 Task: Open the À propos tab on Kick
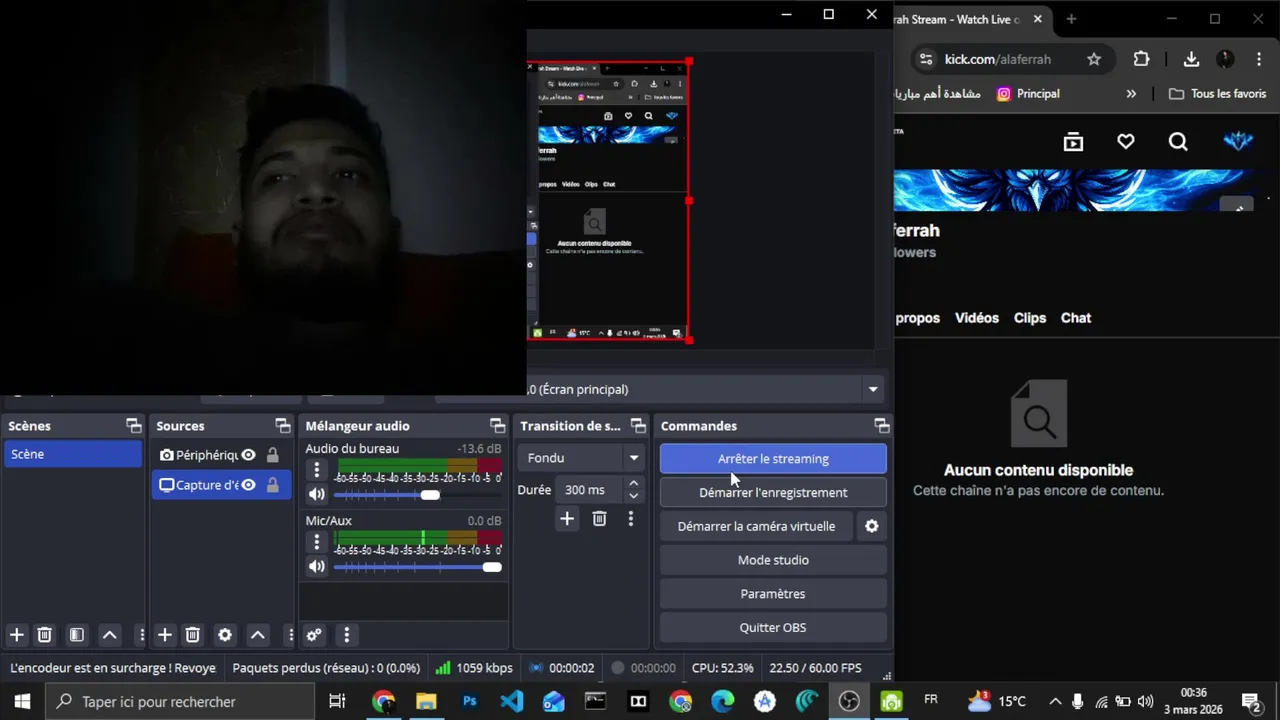tap(917, 318)
